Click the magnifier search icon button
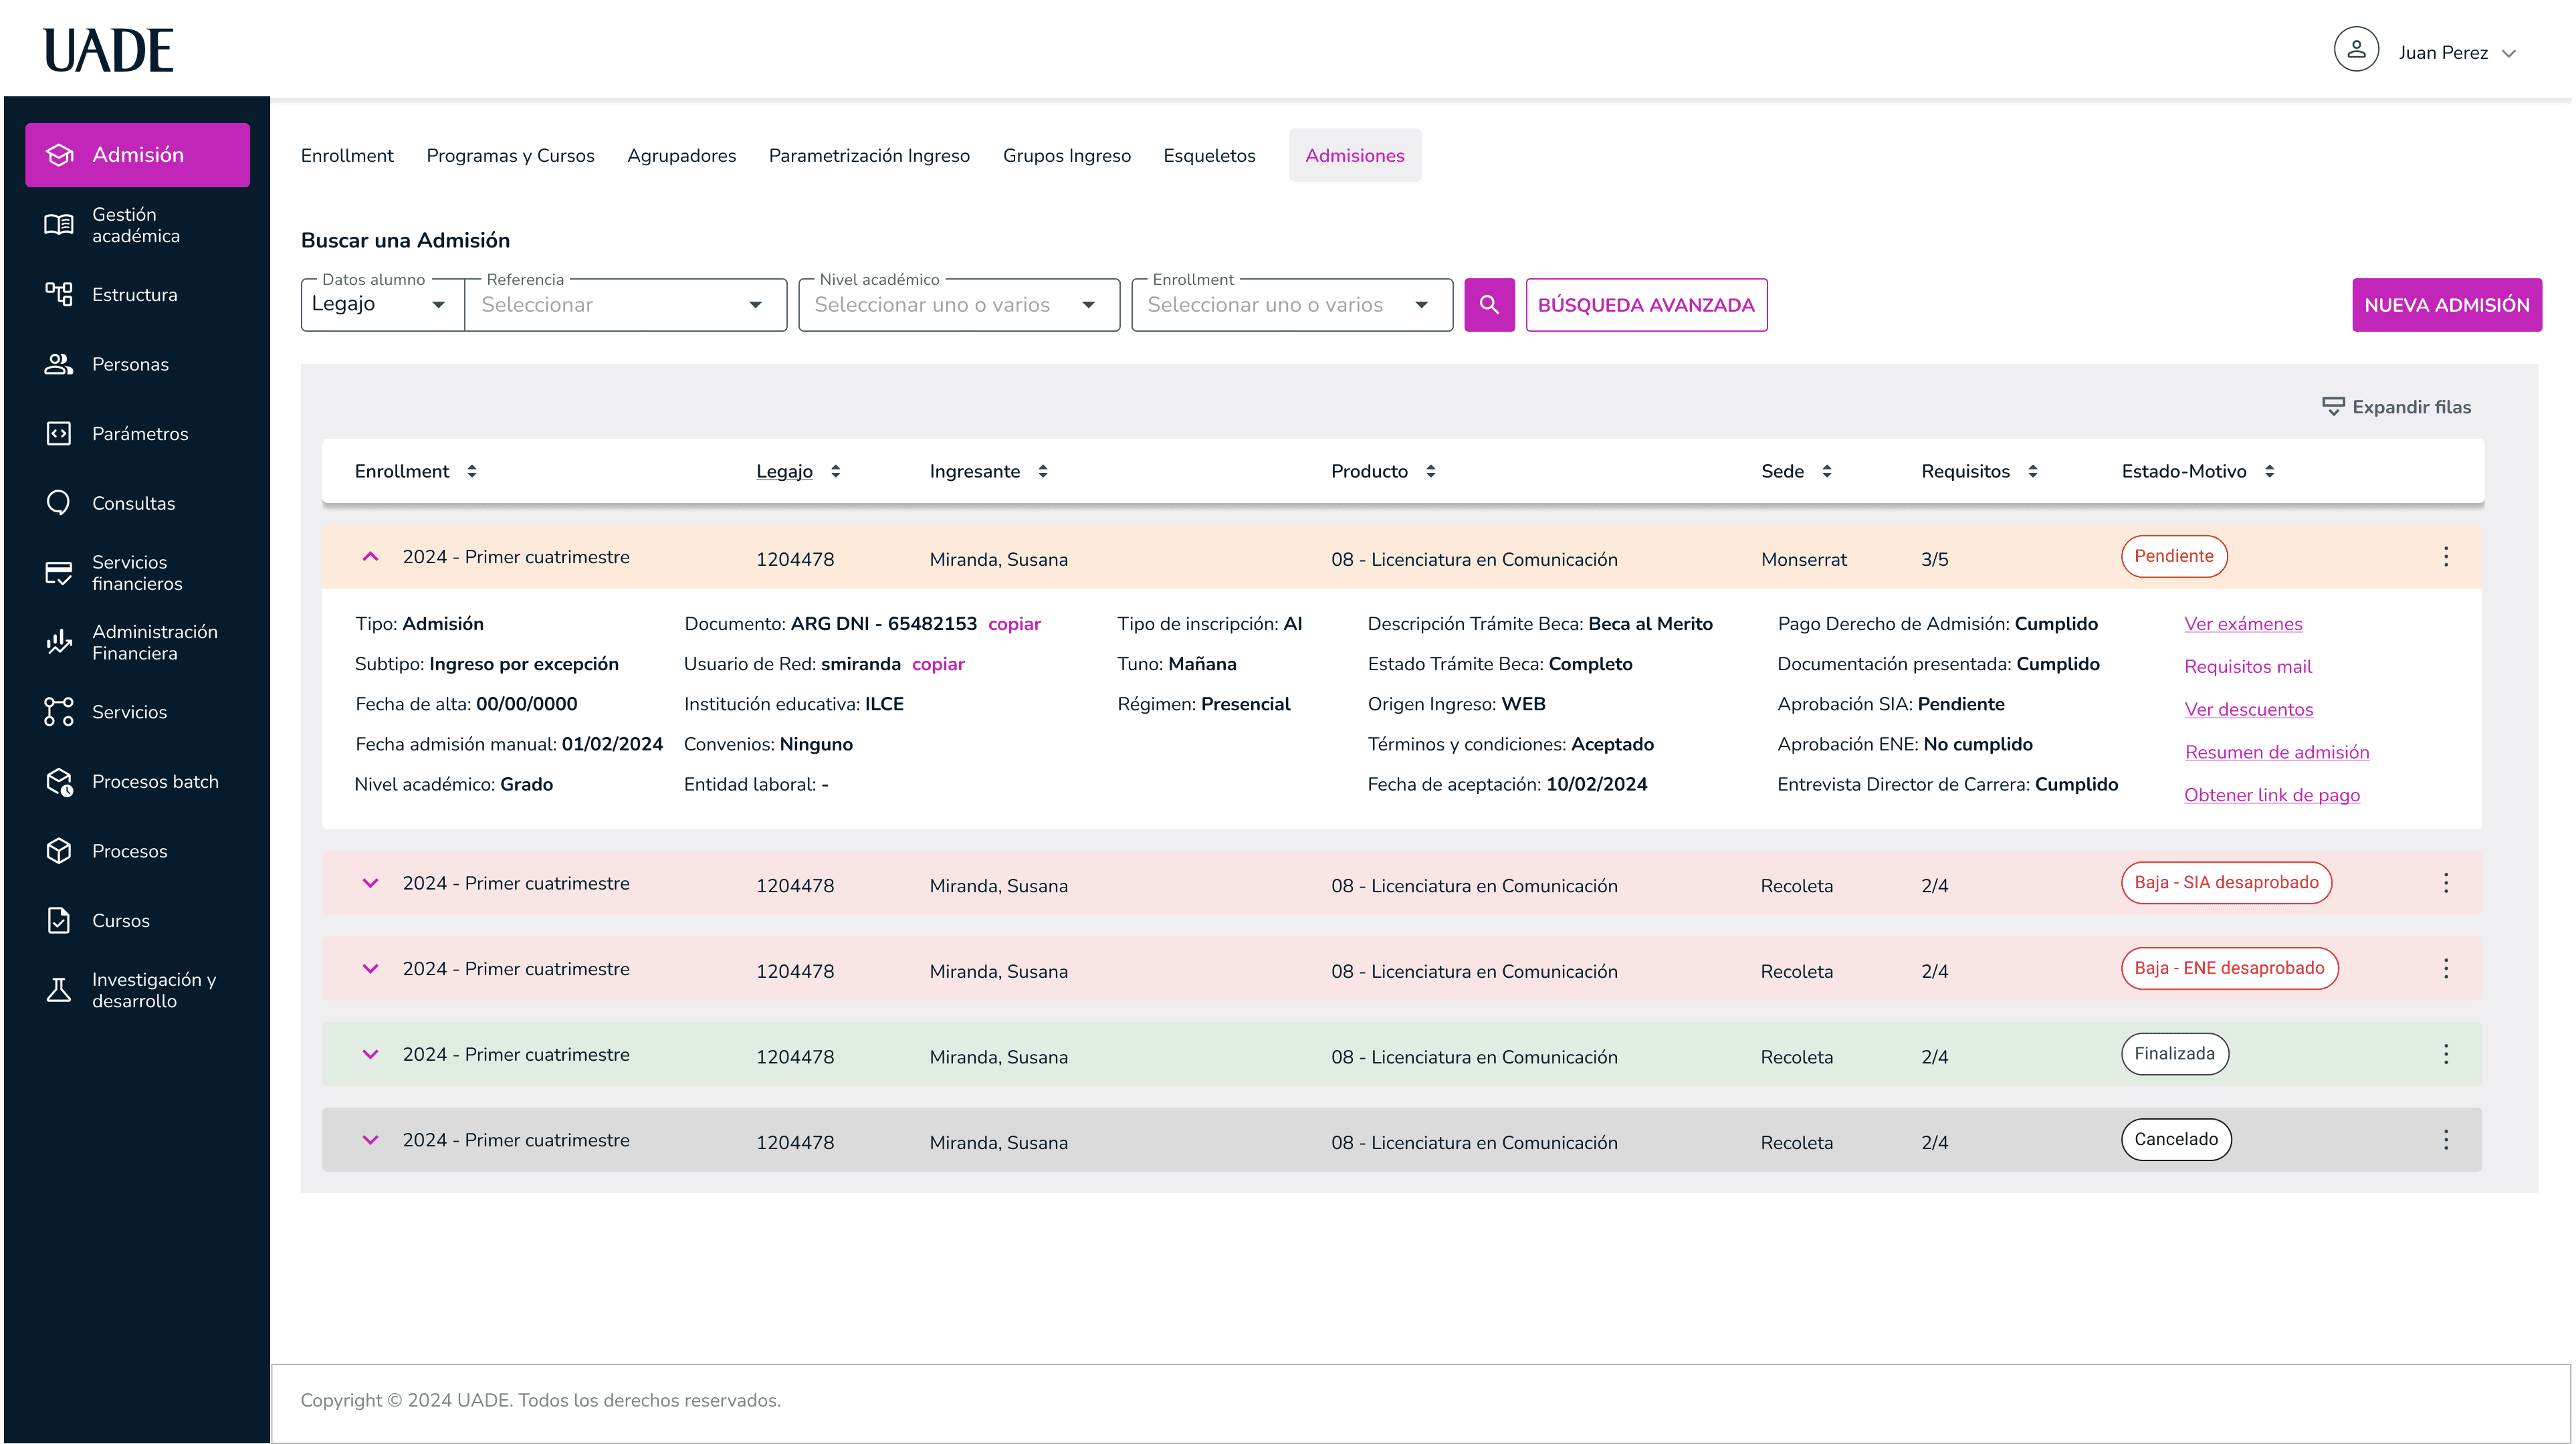The width and height of the screenshot is (2576, 1444). pyautogui.click(x=1489, y=305)
